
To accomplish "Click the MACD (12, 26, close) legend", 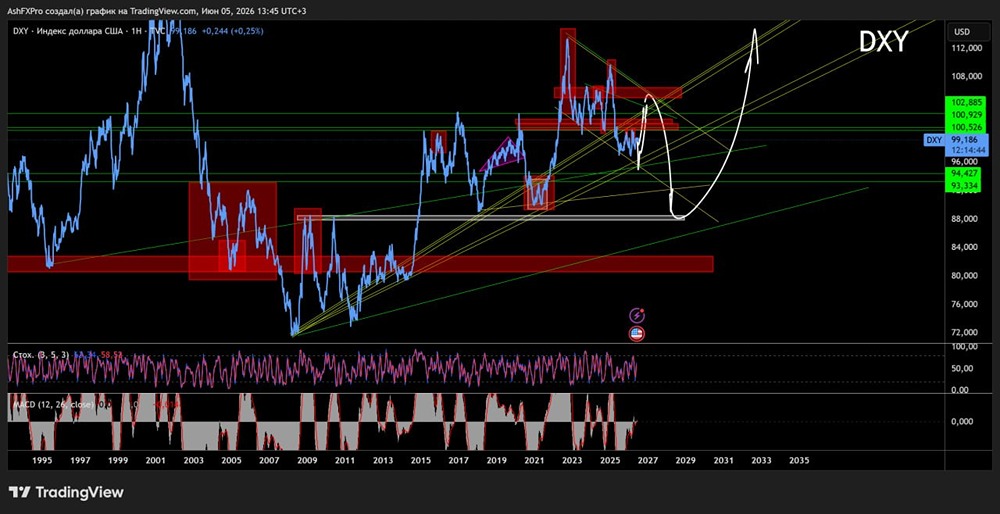I will (52, 404).
